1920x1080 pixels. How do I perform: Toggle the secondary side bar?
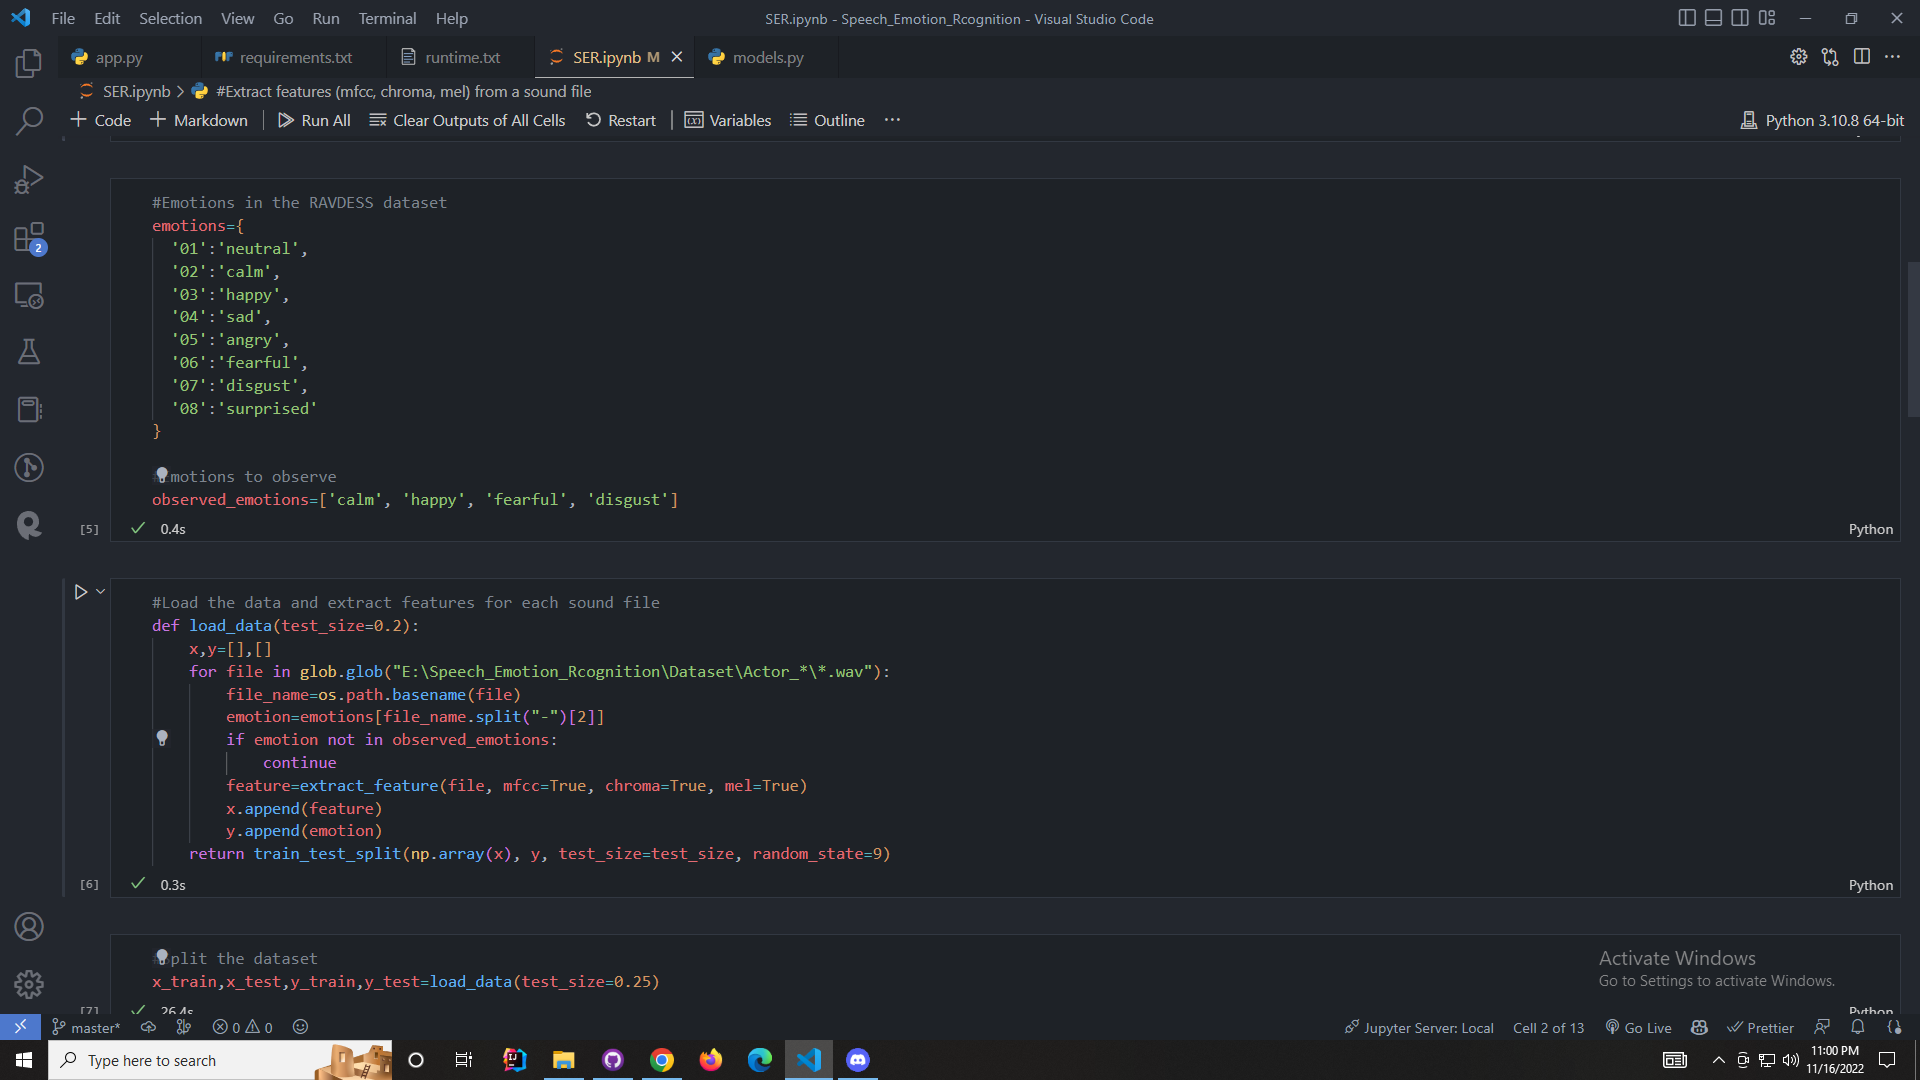coord(1740,17)
